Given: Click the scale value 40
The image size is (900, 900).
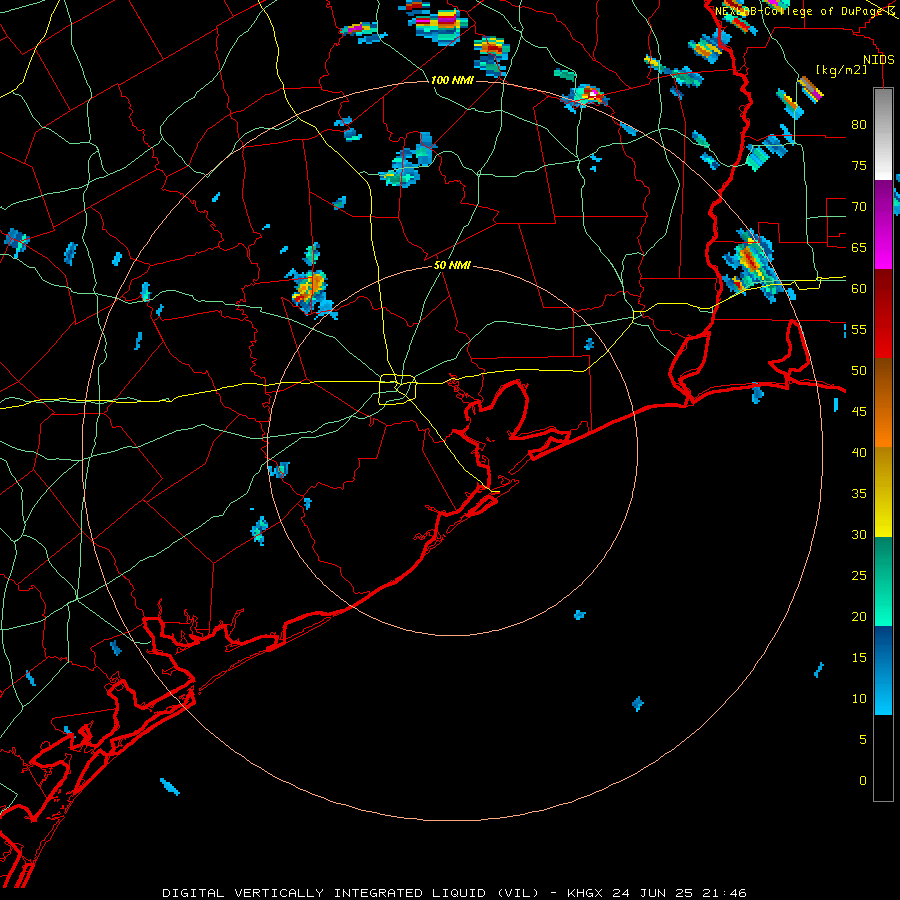Looking at the screenshot, I should pyautogui.click(x=859, y=452).
